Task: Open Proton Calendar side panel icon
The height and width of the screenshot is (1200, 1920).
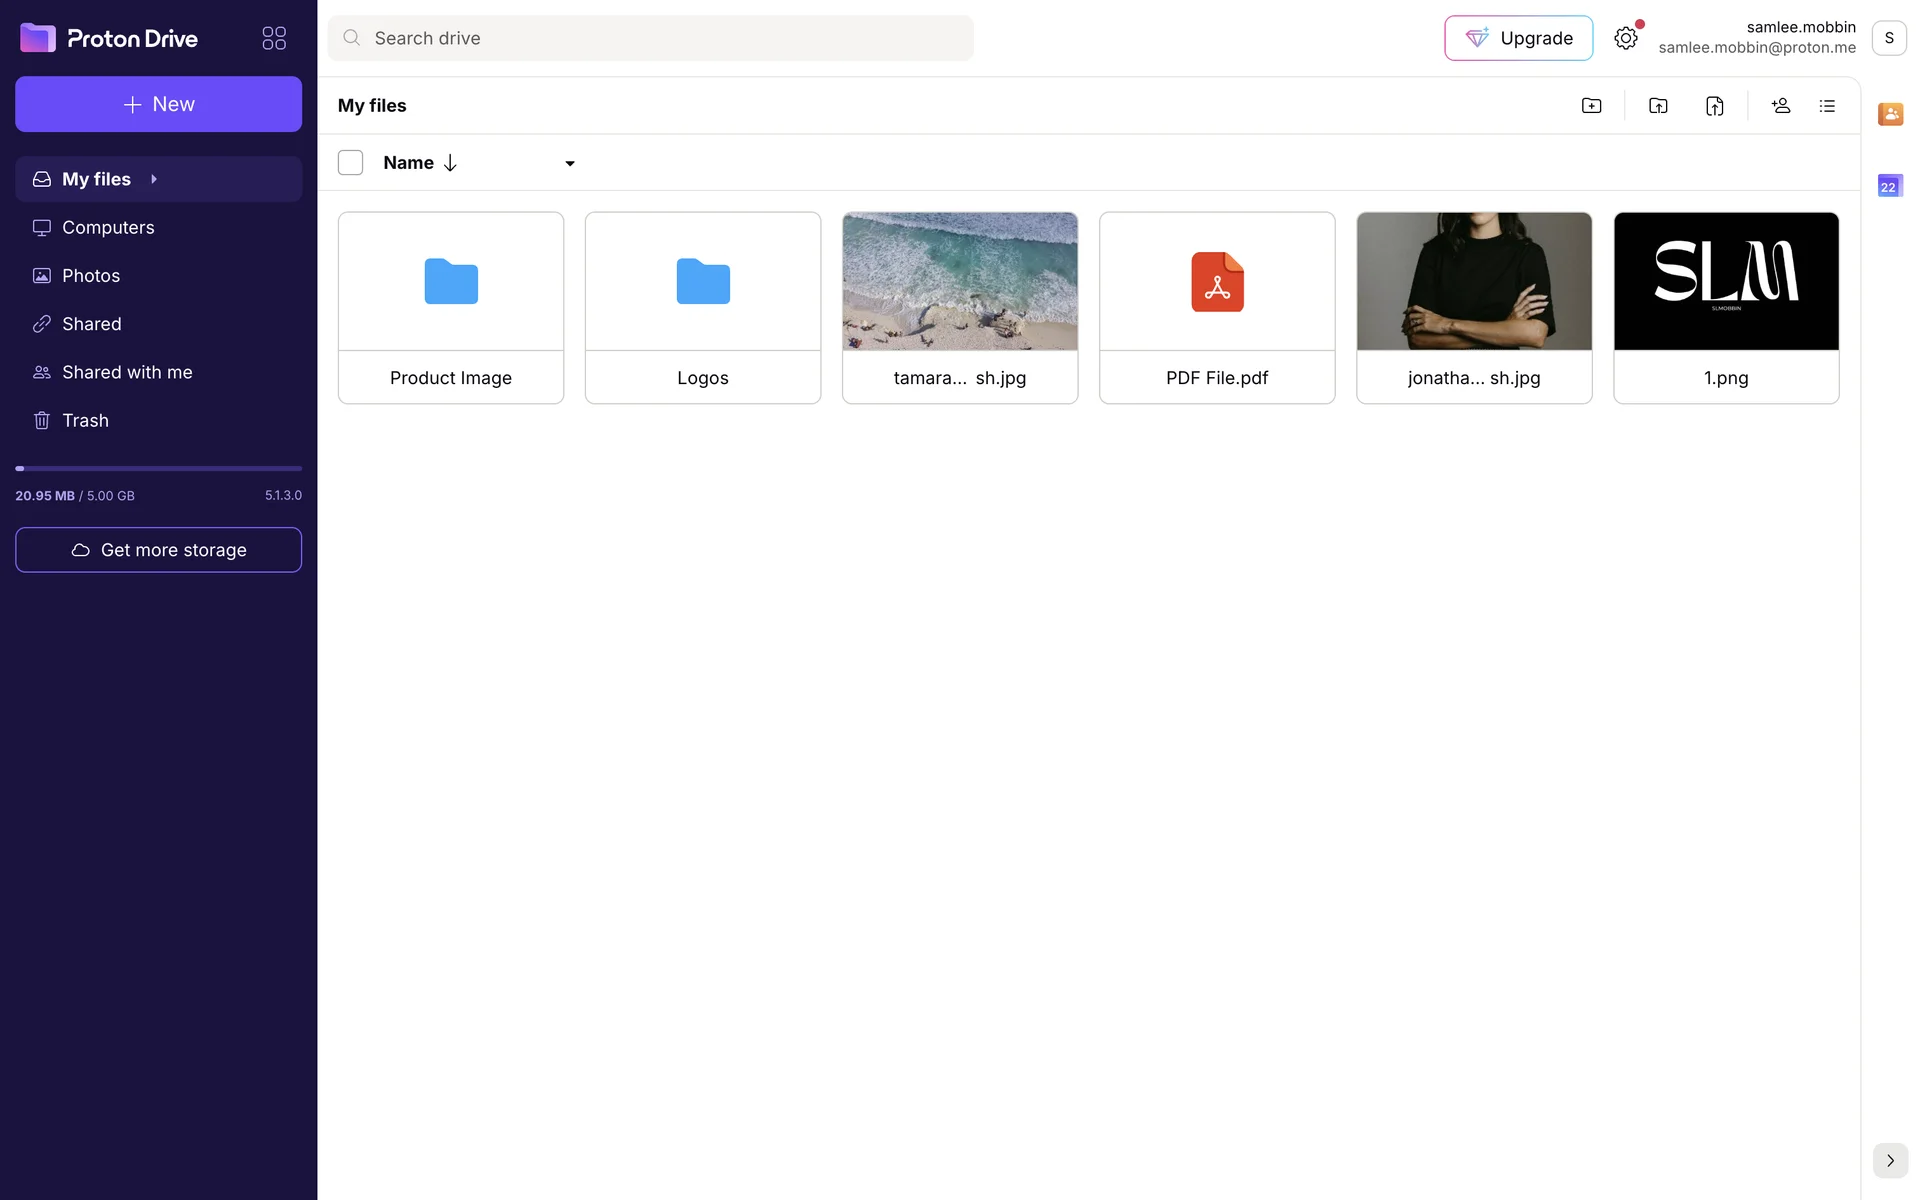Action: [x=1889, y=186]
